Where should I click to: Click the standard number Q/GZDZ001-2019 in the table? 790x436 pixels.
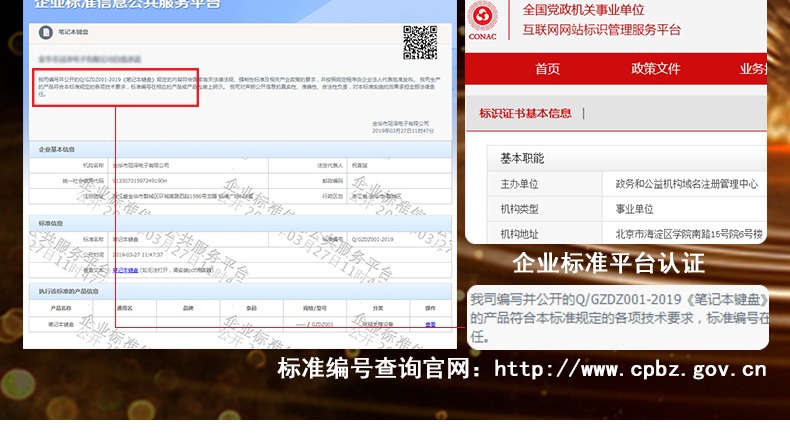click(x=372, y=239)
